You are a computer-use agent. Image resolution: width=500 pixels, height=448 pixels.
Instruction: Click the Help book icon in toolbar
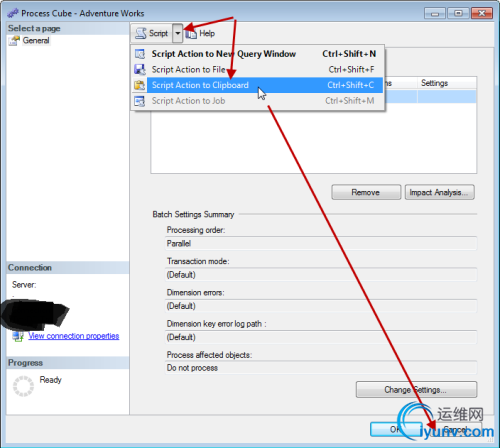coord(191,34)
